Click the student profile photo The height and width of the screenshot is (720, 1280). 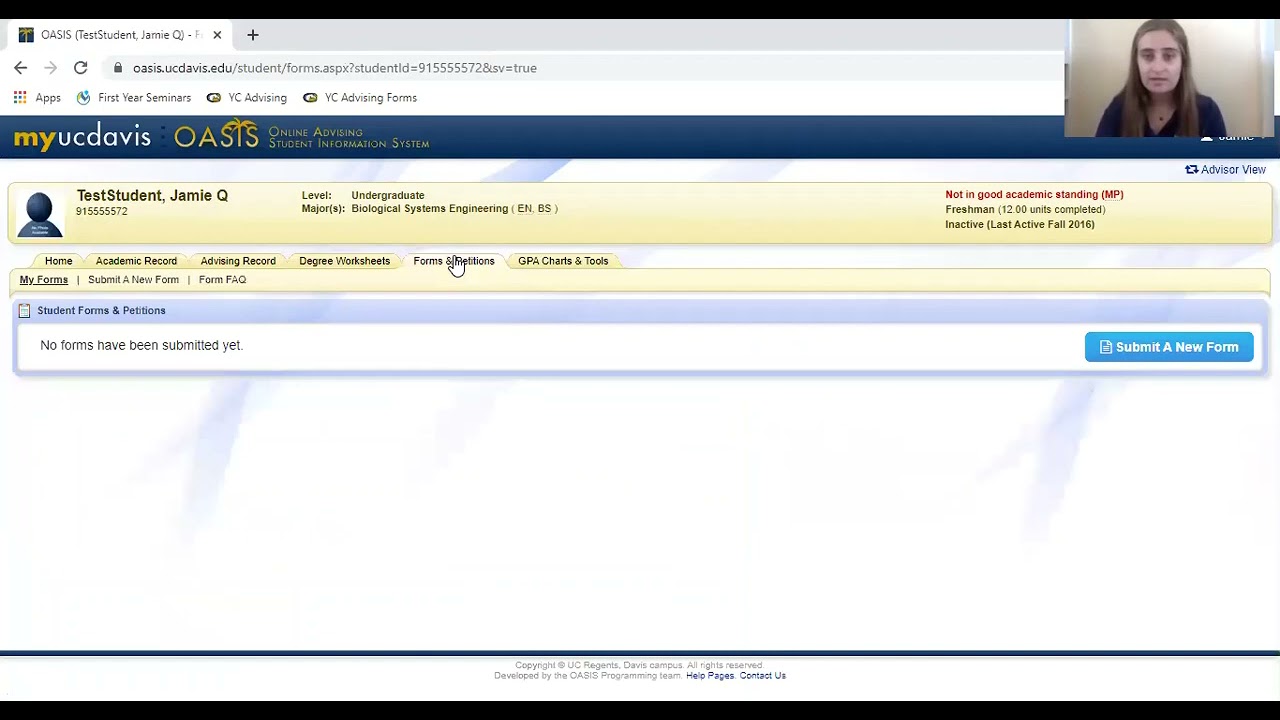(40, 213)
